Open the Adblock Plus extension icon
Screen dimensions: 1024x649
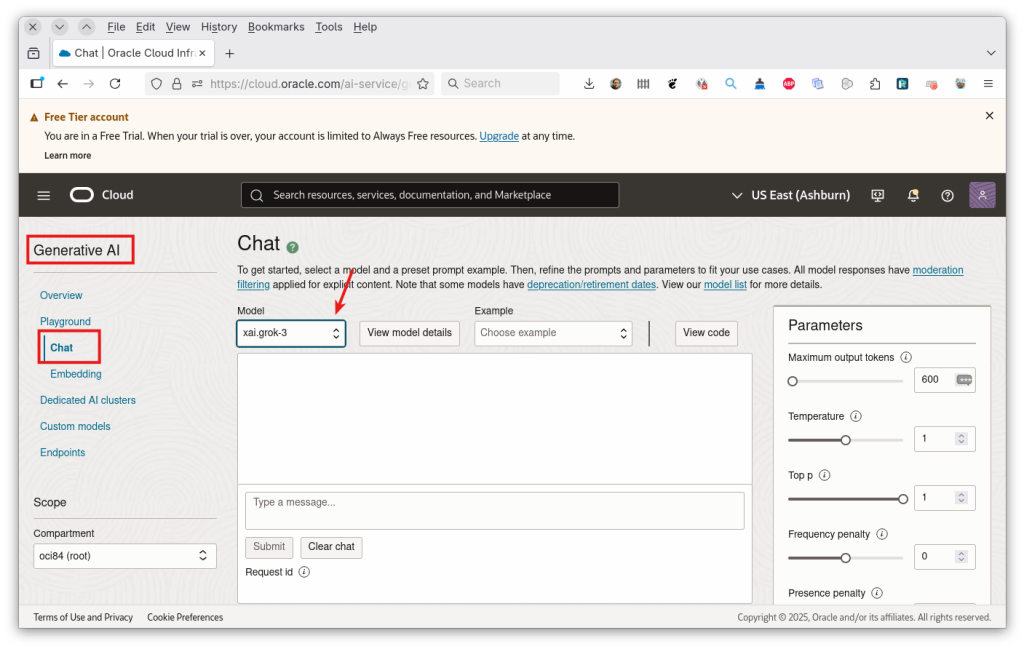pos(789,84)
